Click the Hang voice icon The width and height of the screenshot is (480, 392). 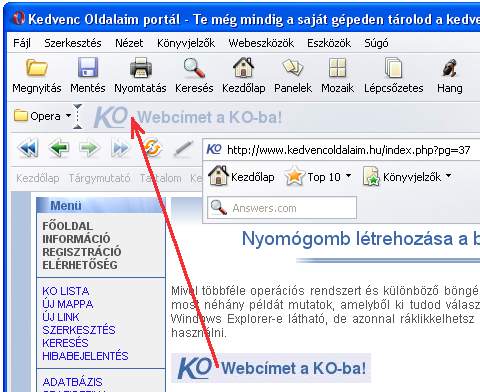450,68
